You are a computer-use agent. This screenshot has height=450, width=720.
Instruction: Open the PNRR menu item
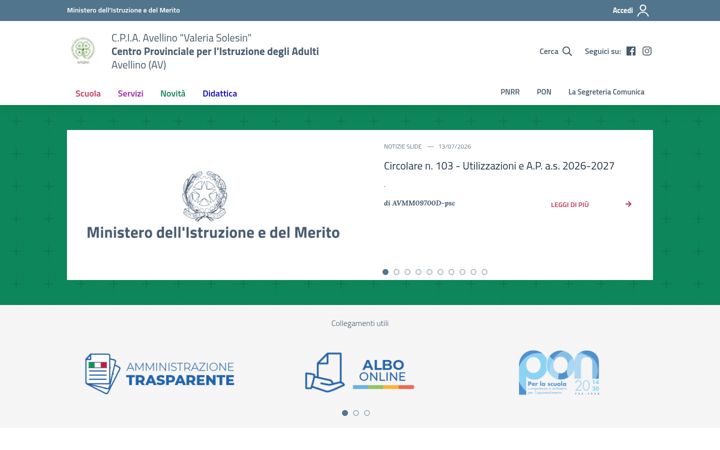[510, 92]
